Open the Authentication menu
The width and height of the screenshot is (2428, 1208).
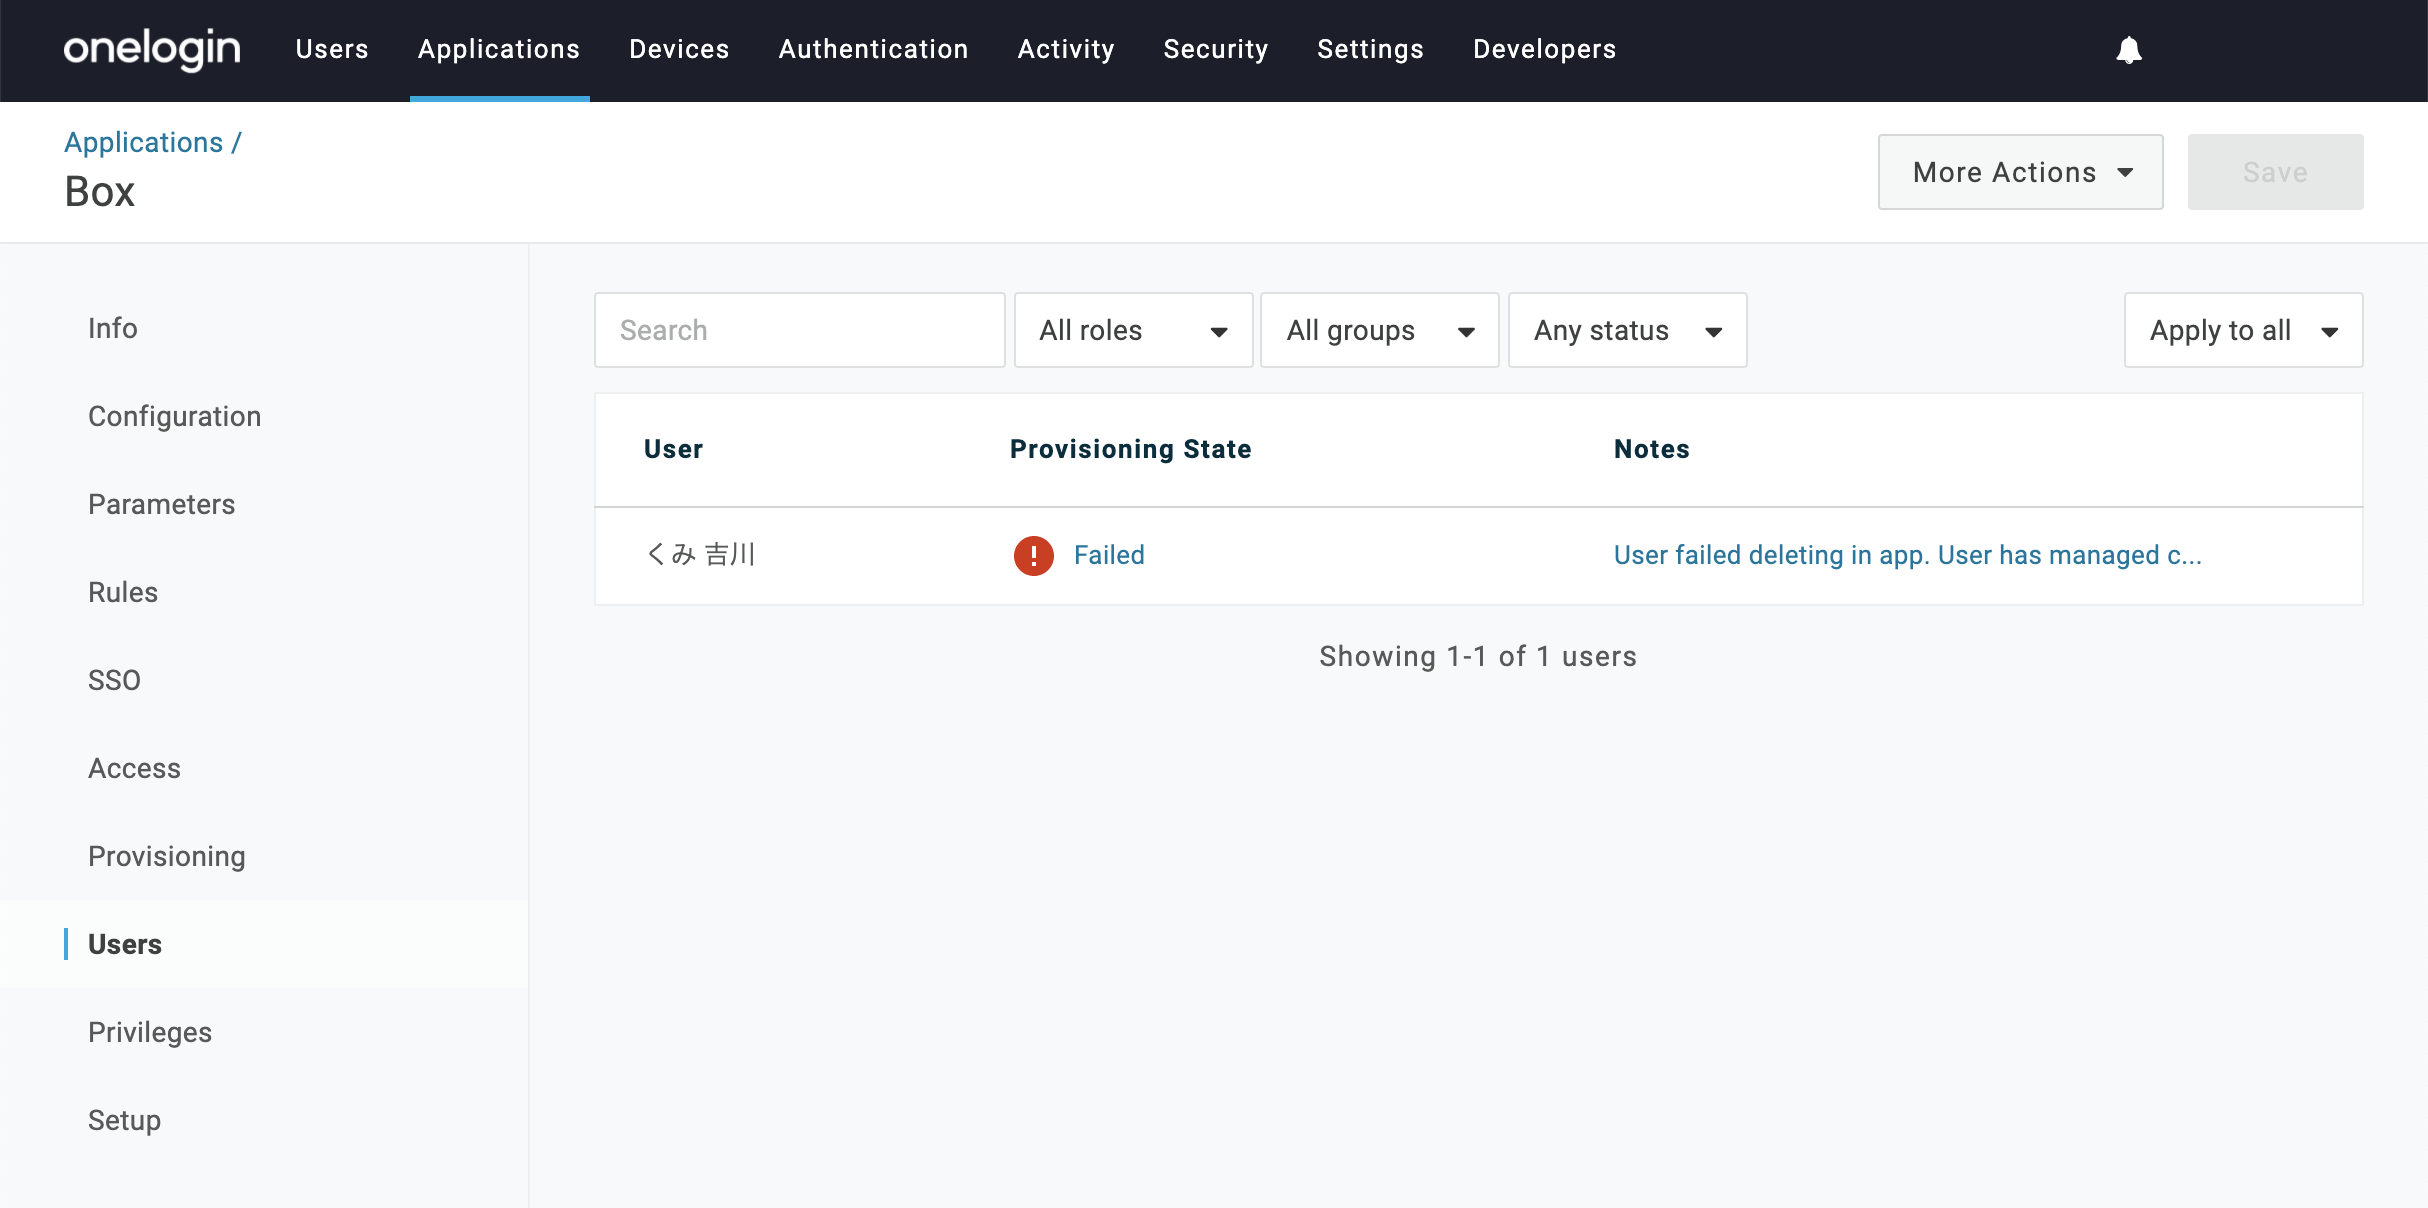[x=873, y=49]
